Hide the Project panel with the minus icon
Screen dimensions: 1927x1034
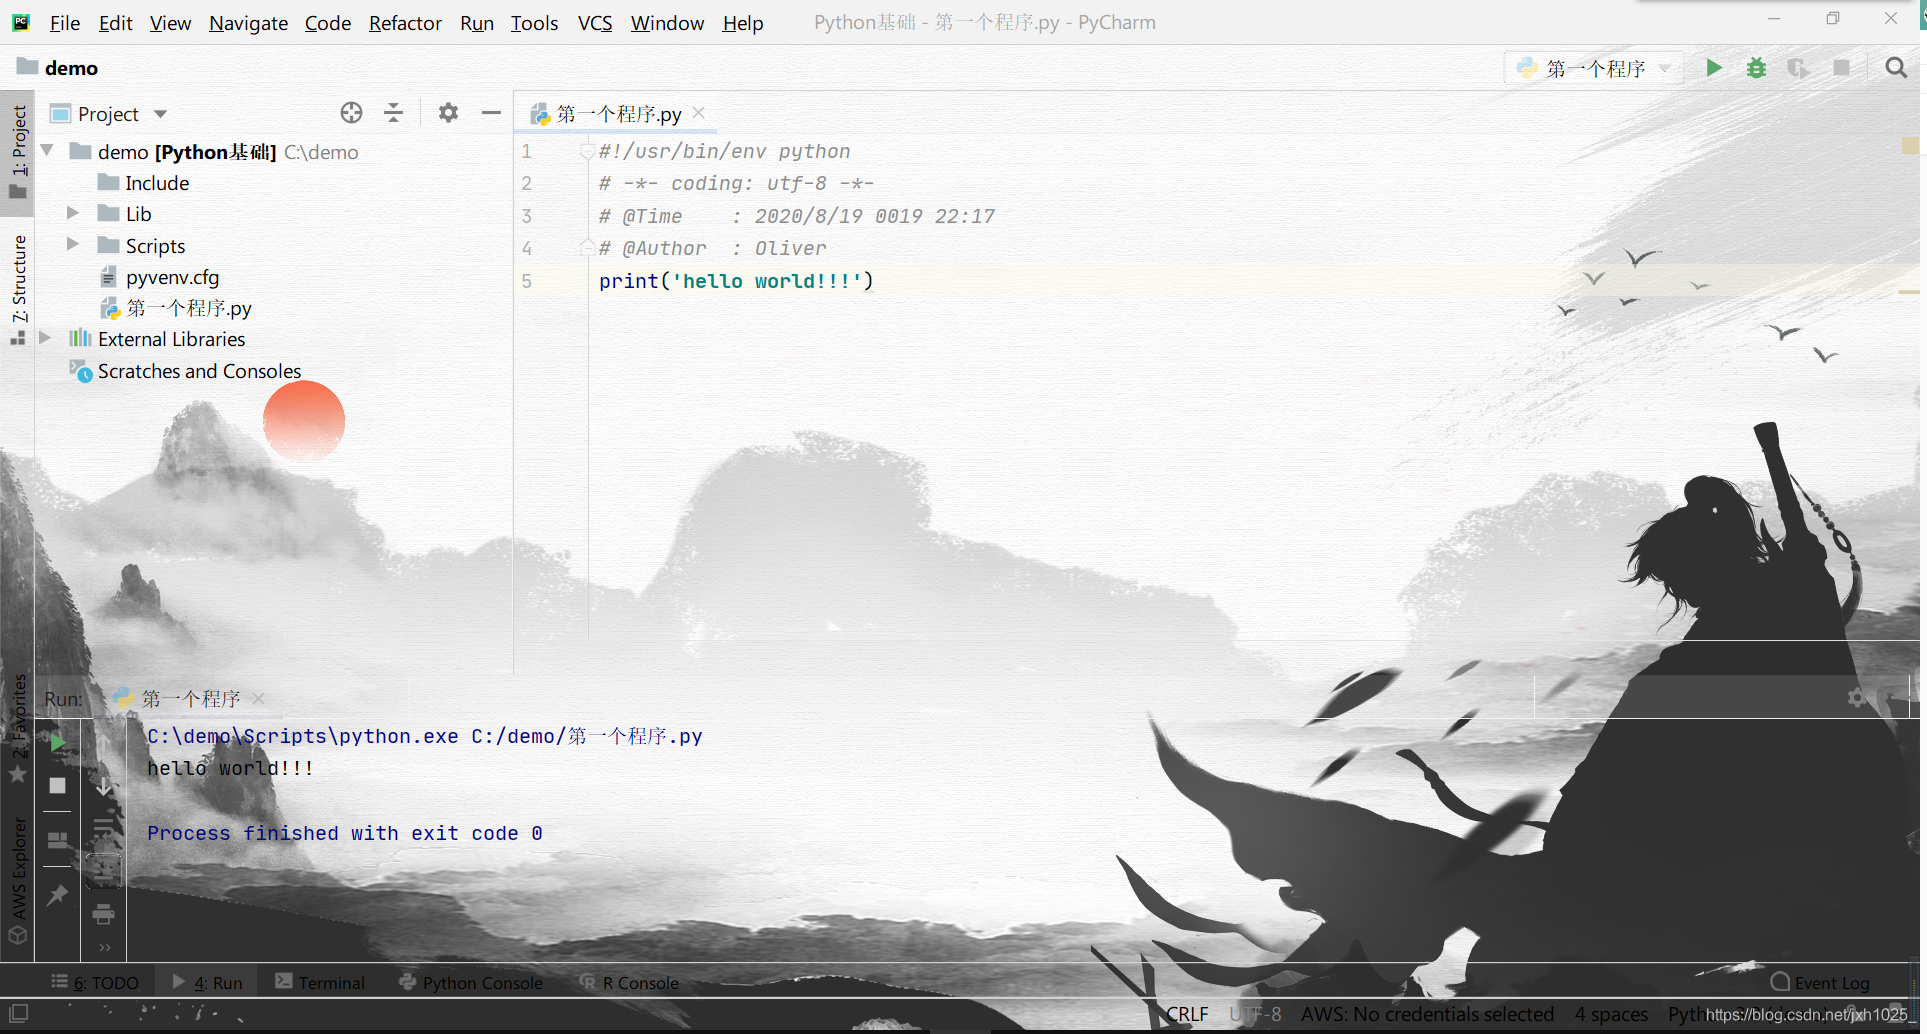491,113
